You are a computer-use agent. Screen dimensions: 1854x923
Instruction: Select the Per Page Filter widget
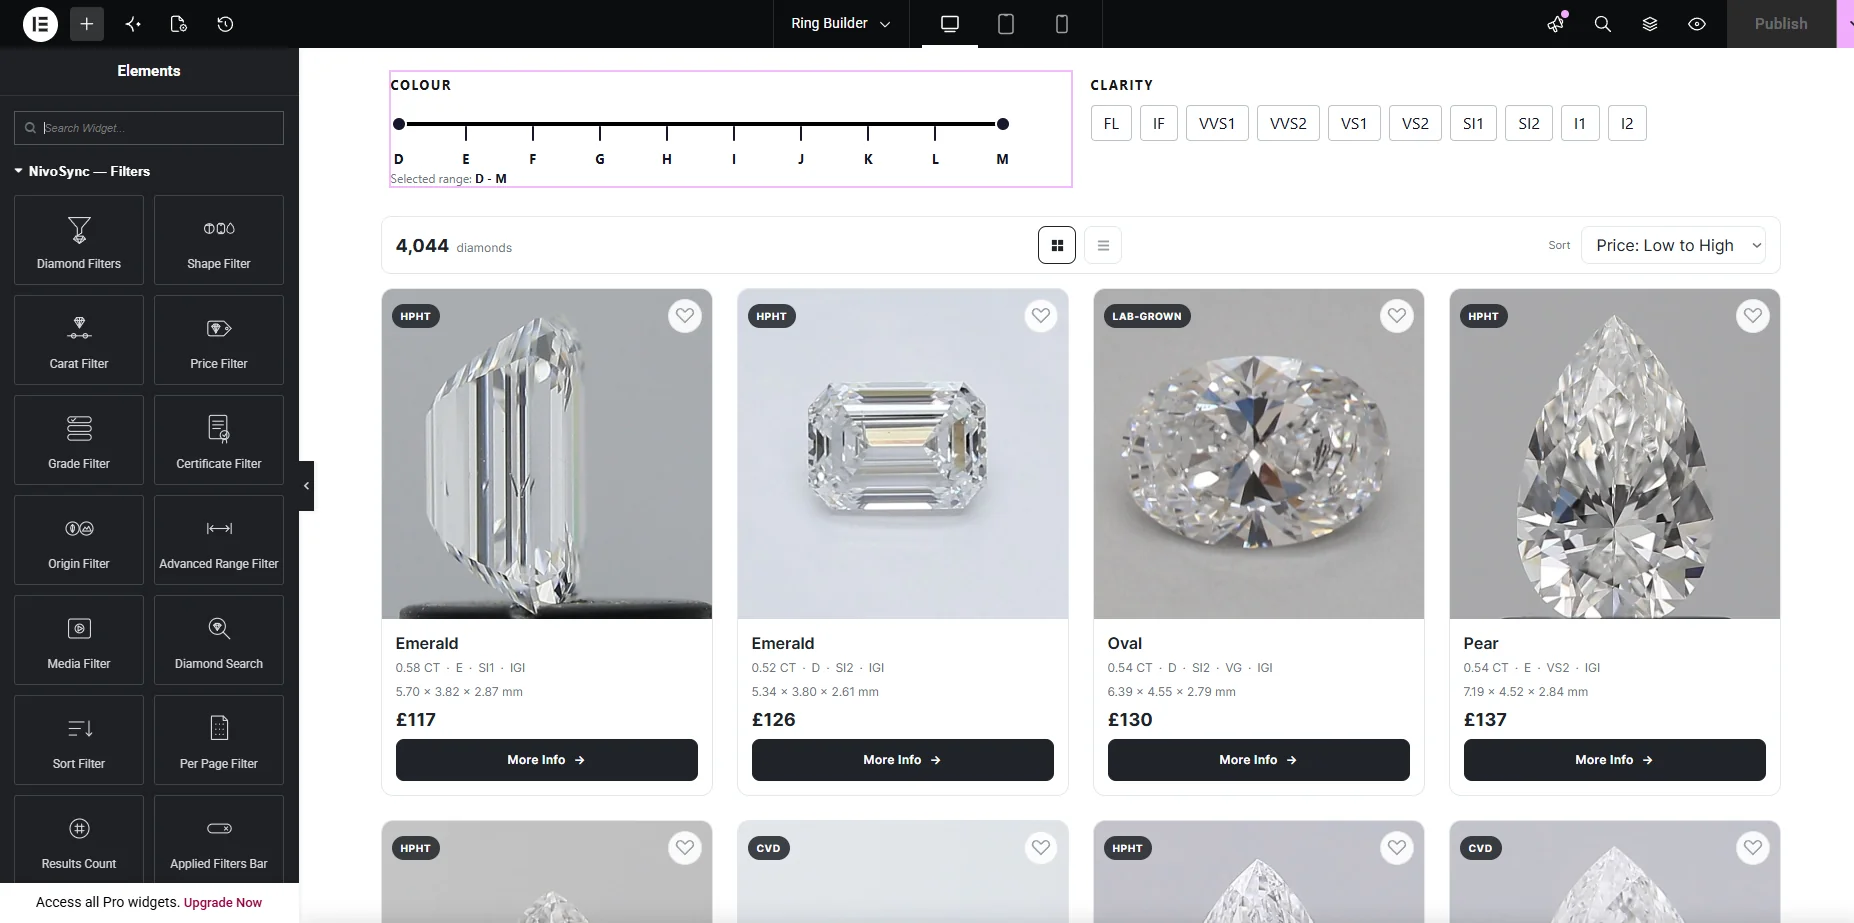click(219, 740)
